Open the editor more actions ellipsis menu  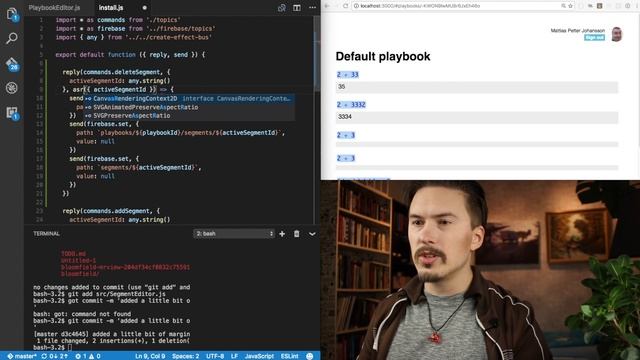tap(312, 7)
